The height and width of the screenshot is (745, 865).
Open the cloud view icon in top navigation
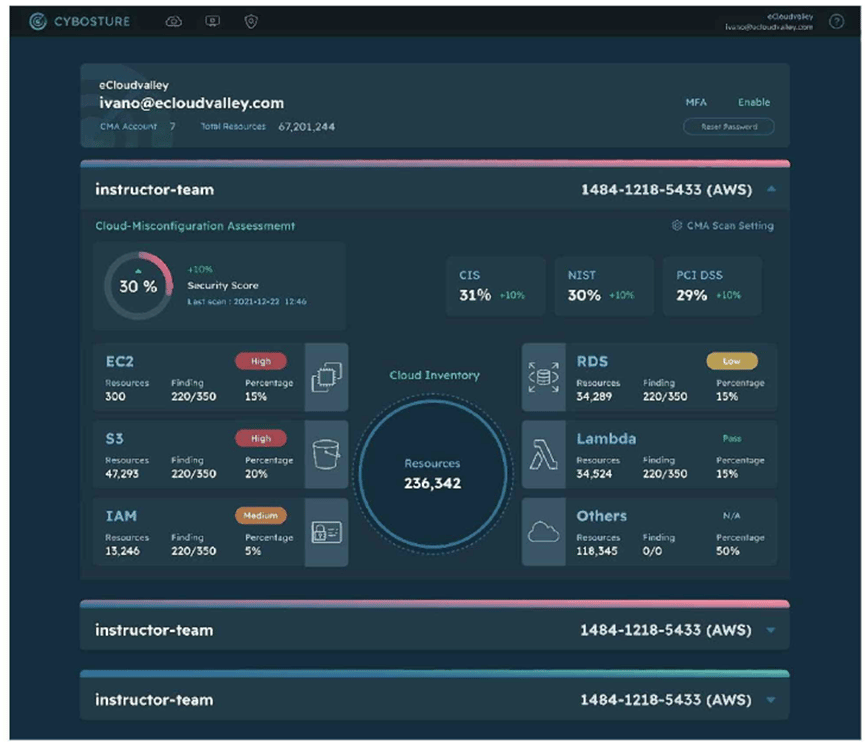click(x=173, y=22)
